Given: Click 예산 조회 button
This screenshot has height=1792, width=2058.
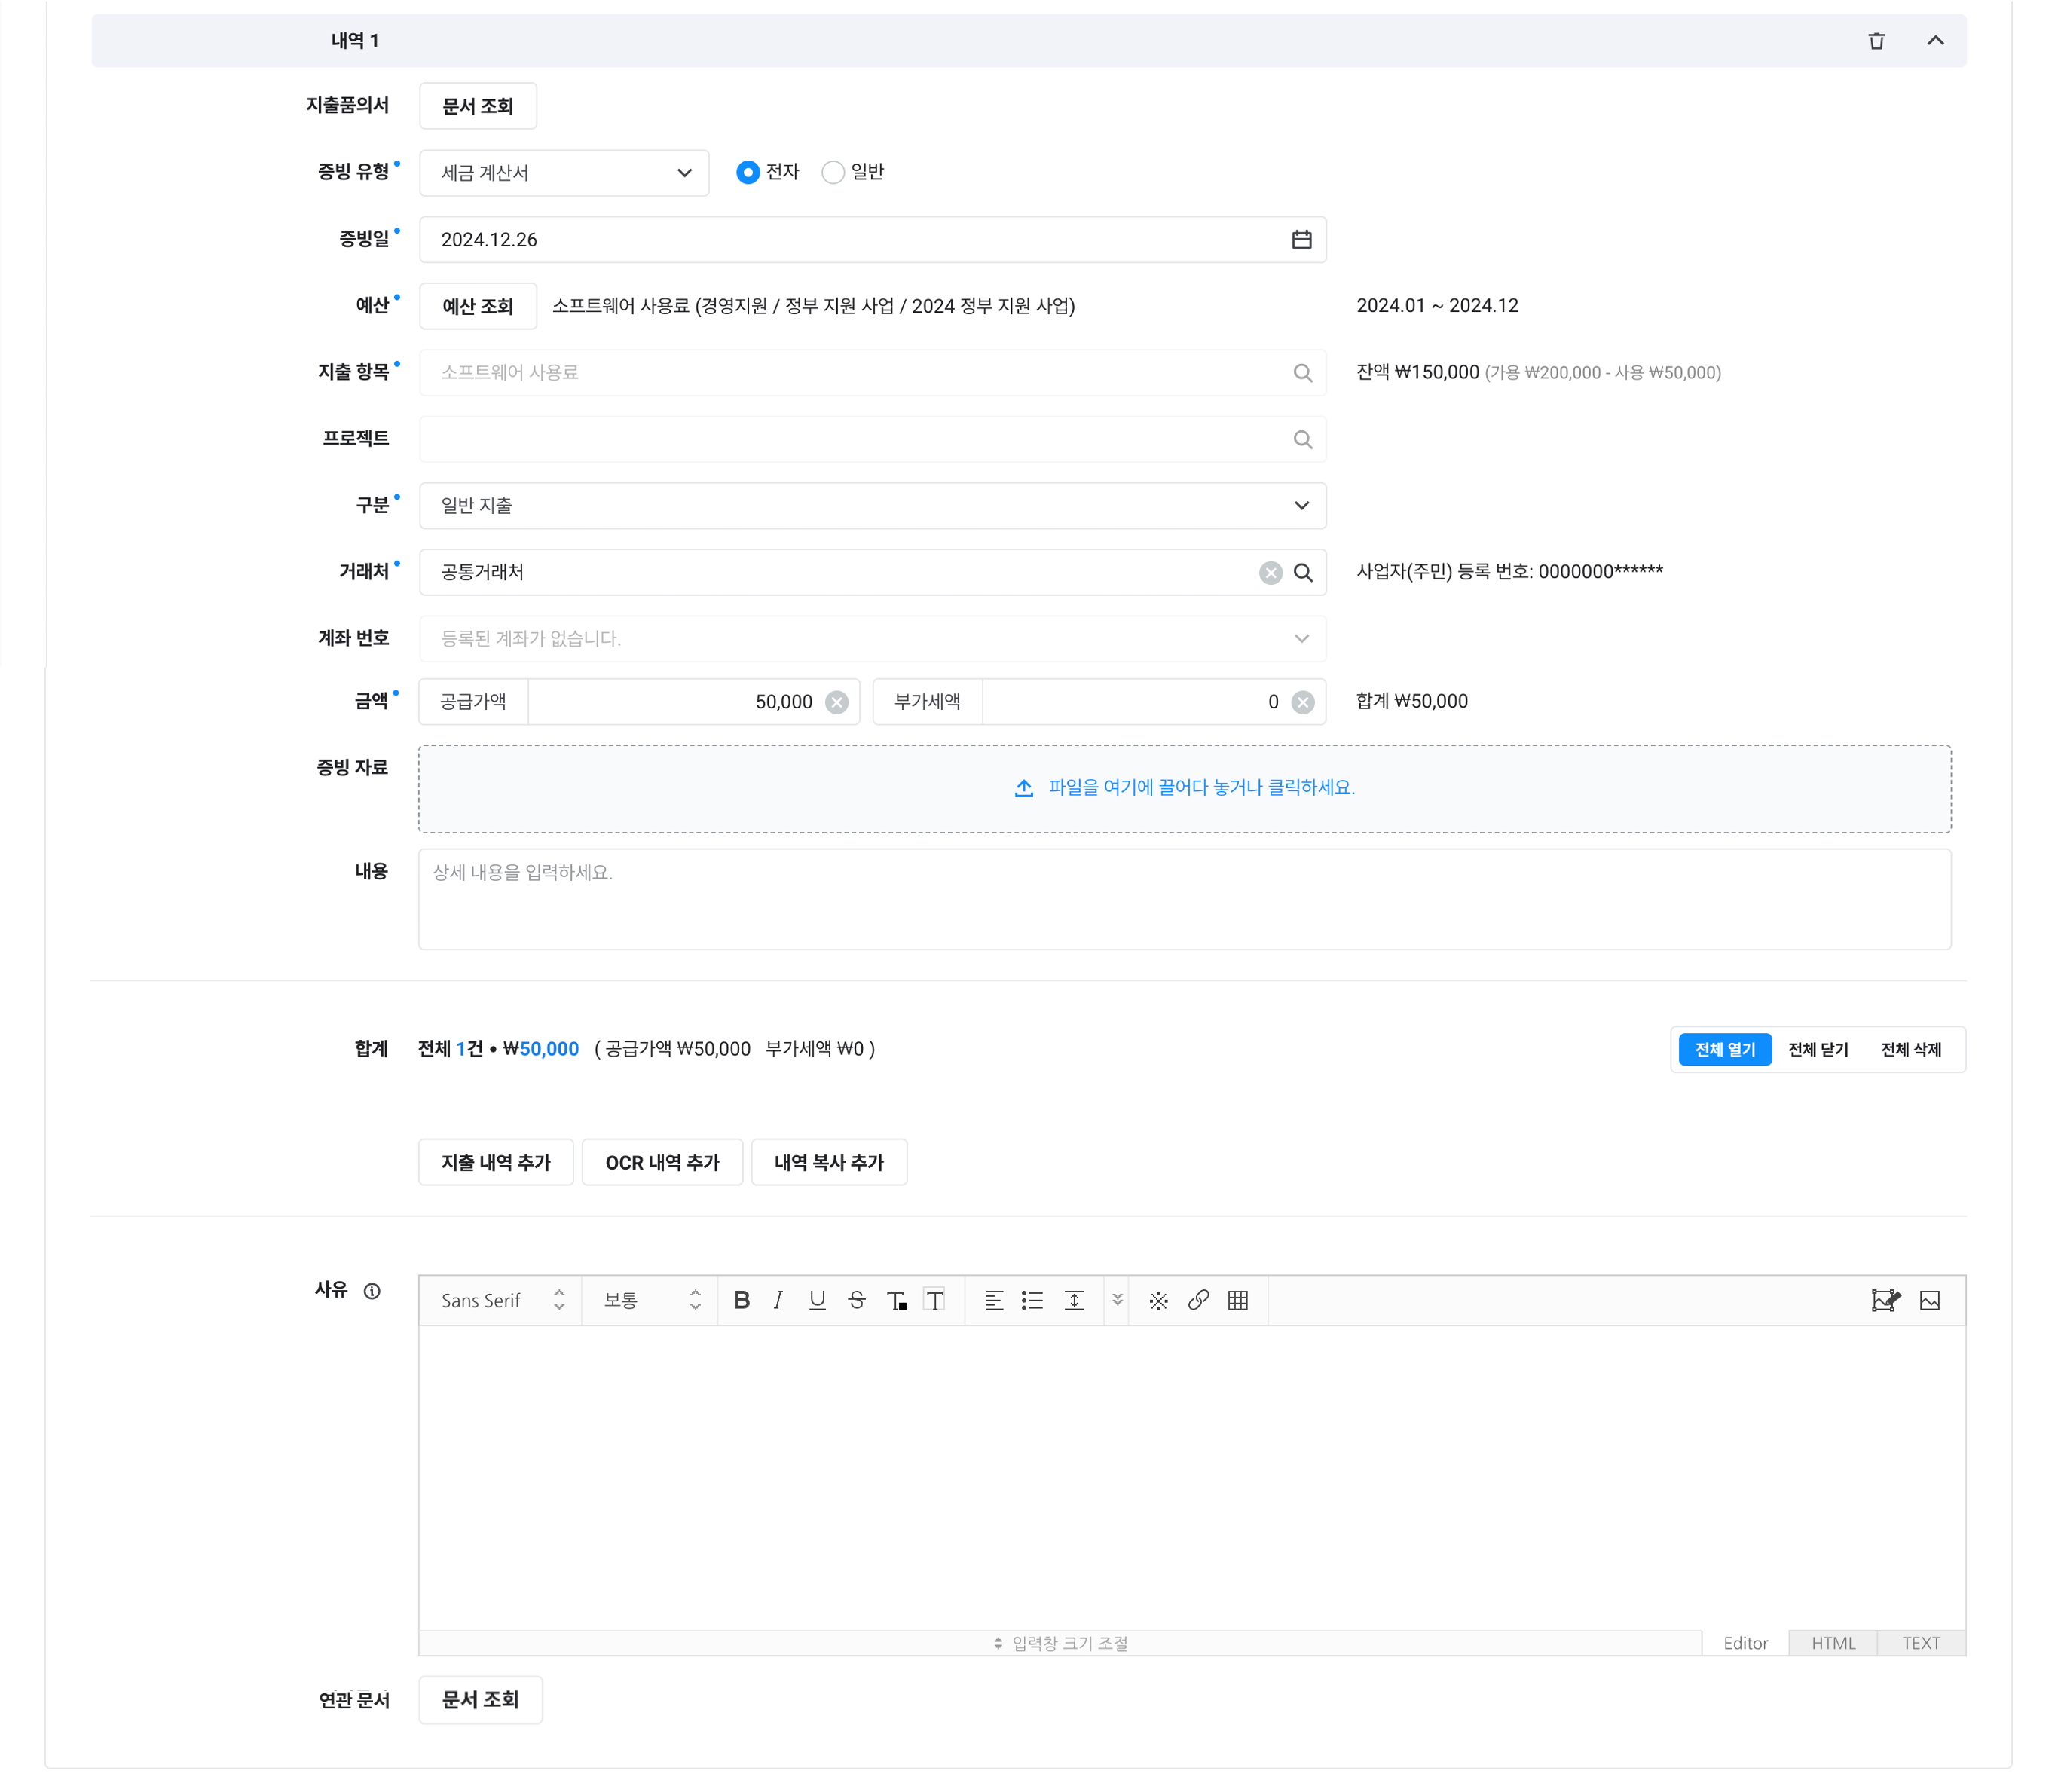Looking at the screenshot, I should point(478,307).
